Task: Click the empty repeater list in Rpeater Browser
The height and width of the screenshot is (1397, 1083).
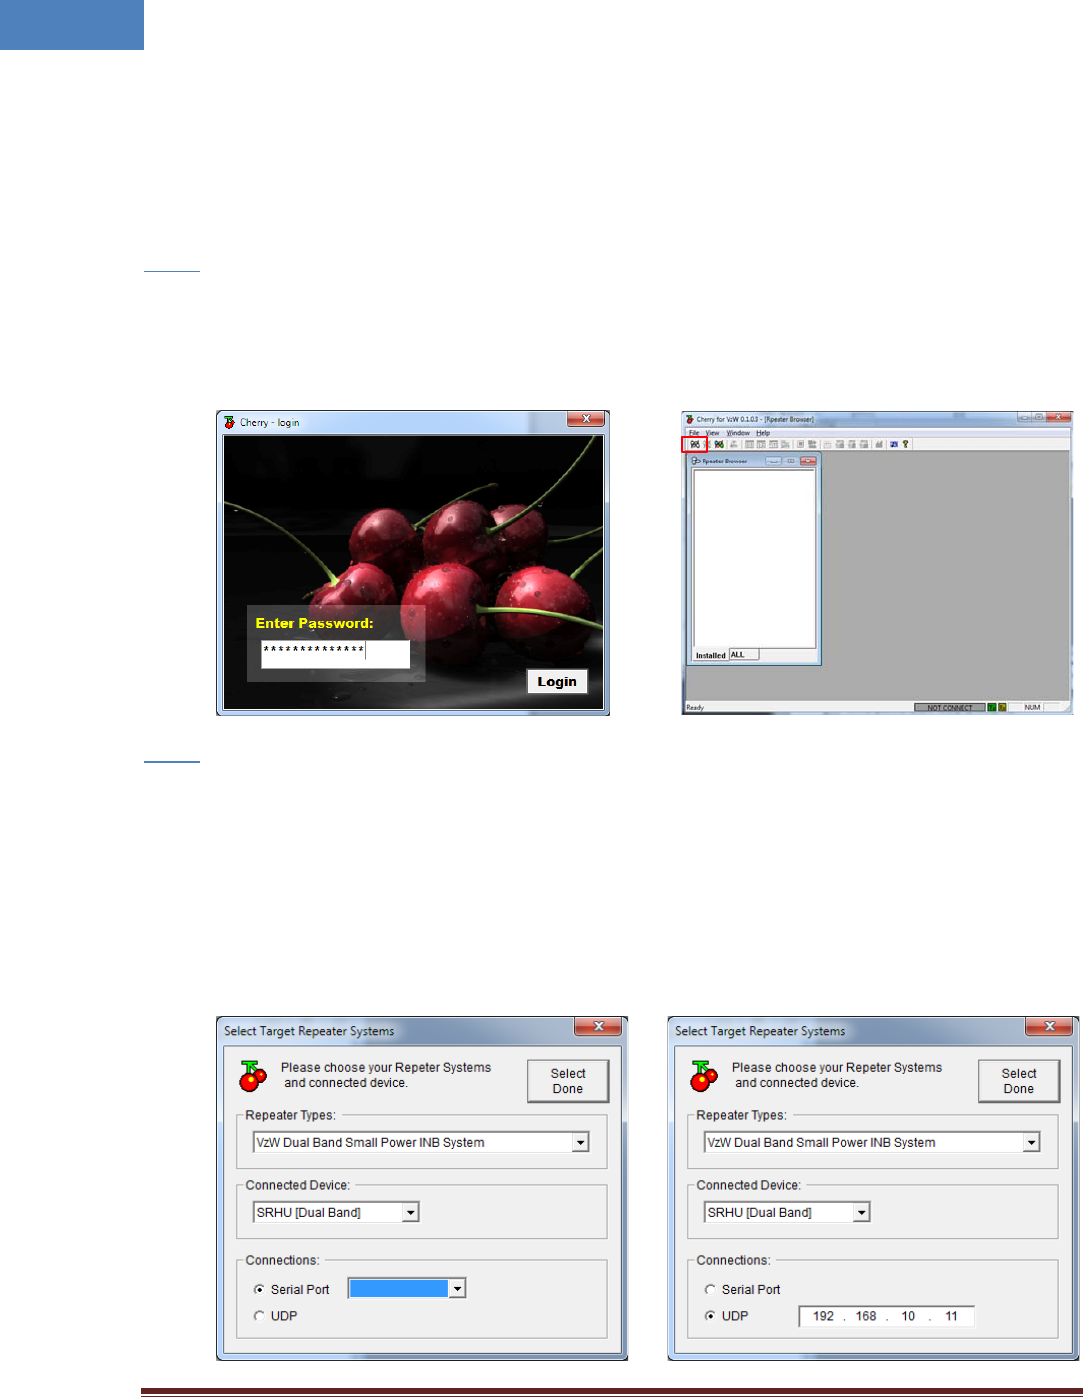Action: click(755, 559)
